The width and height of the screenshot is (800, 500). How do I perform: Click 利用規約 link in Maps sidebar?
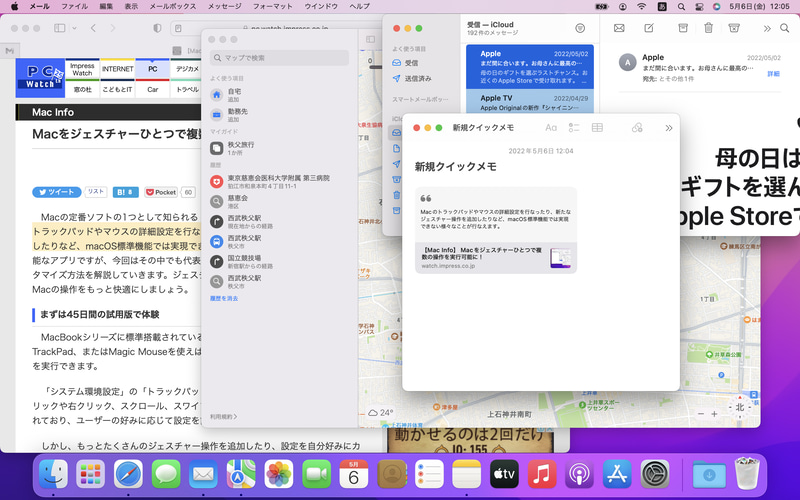223,416
